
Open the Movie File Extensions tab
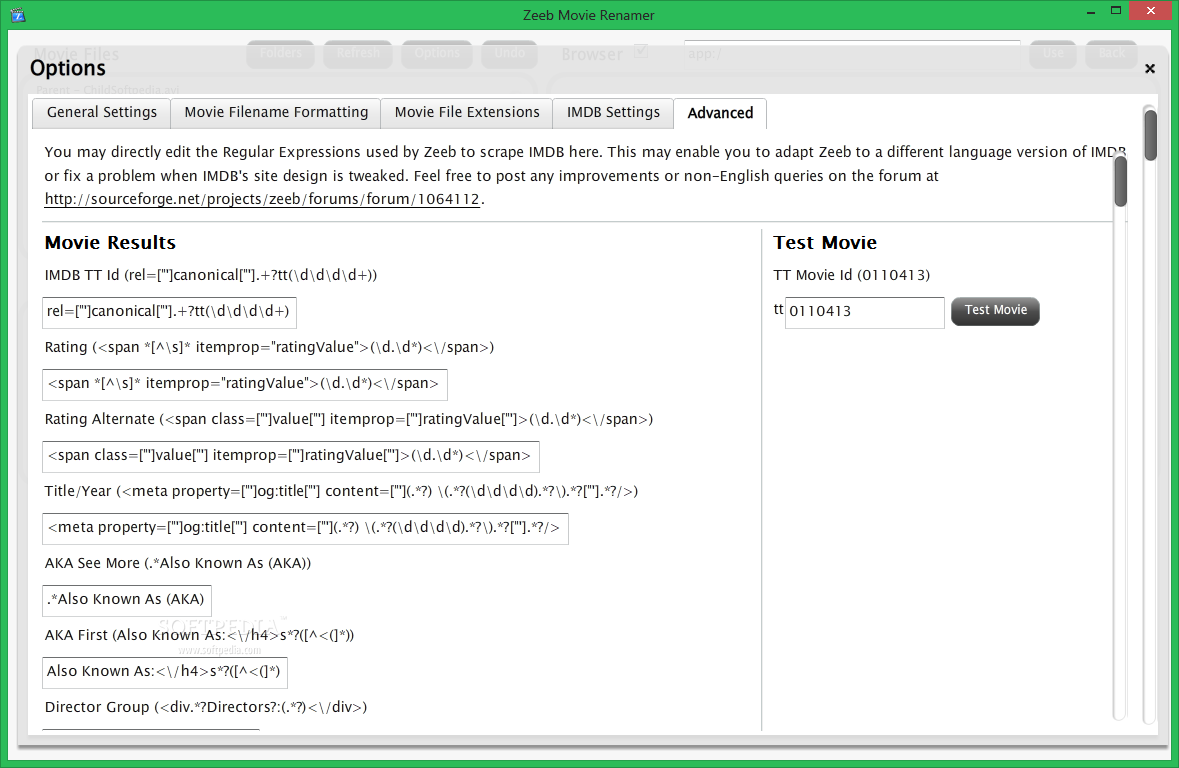click(467, 113)
